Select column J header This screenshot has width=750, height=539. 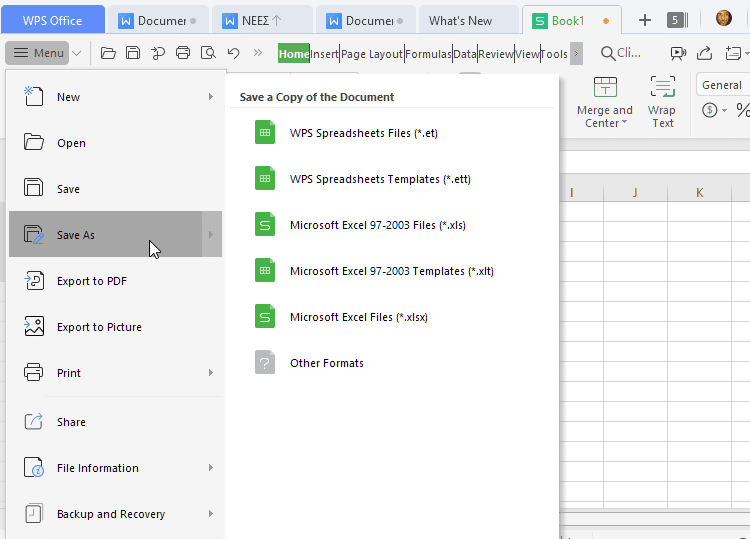pyautogui.click(x=635, y=192)
